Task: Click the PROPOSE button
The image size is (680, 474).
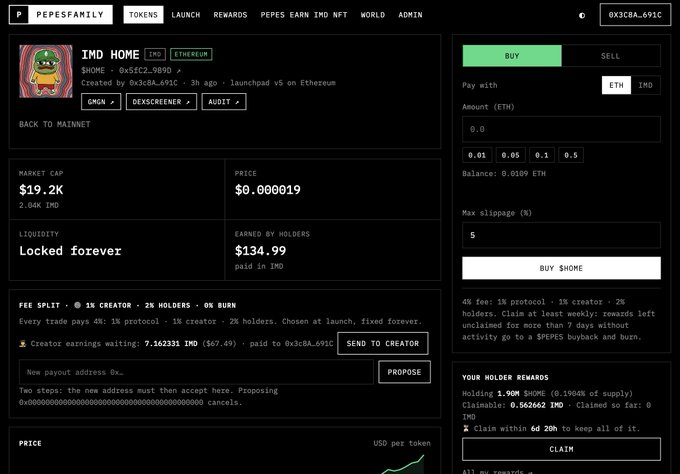Action: 404,372
